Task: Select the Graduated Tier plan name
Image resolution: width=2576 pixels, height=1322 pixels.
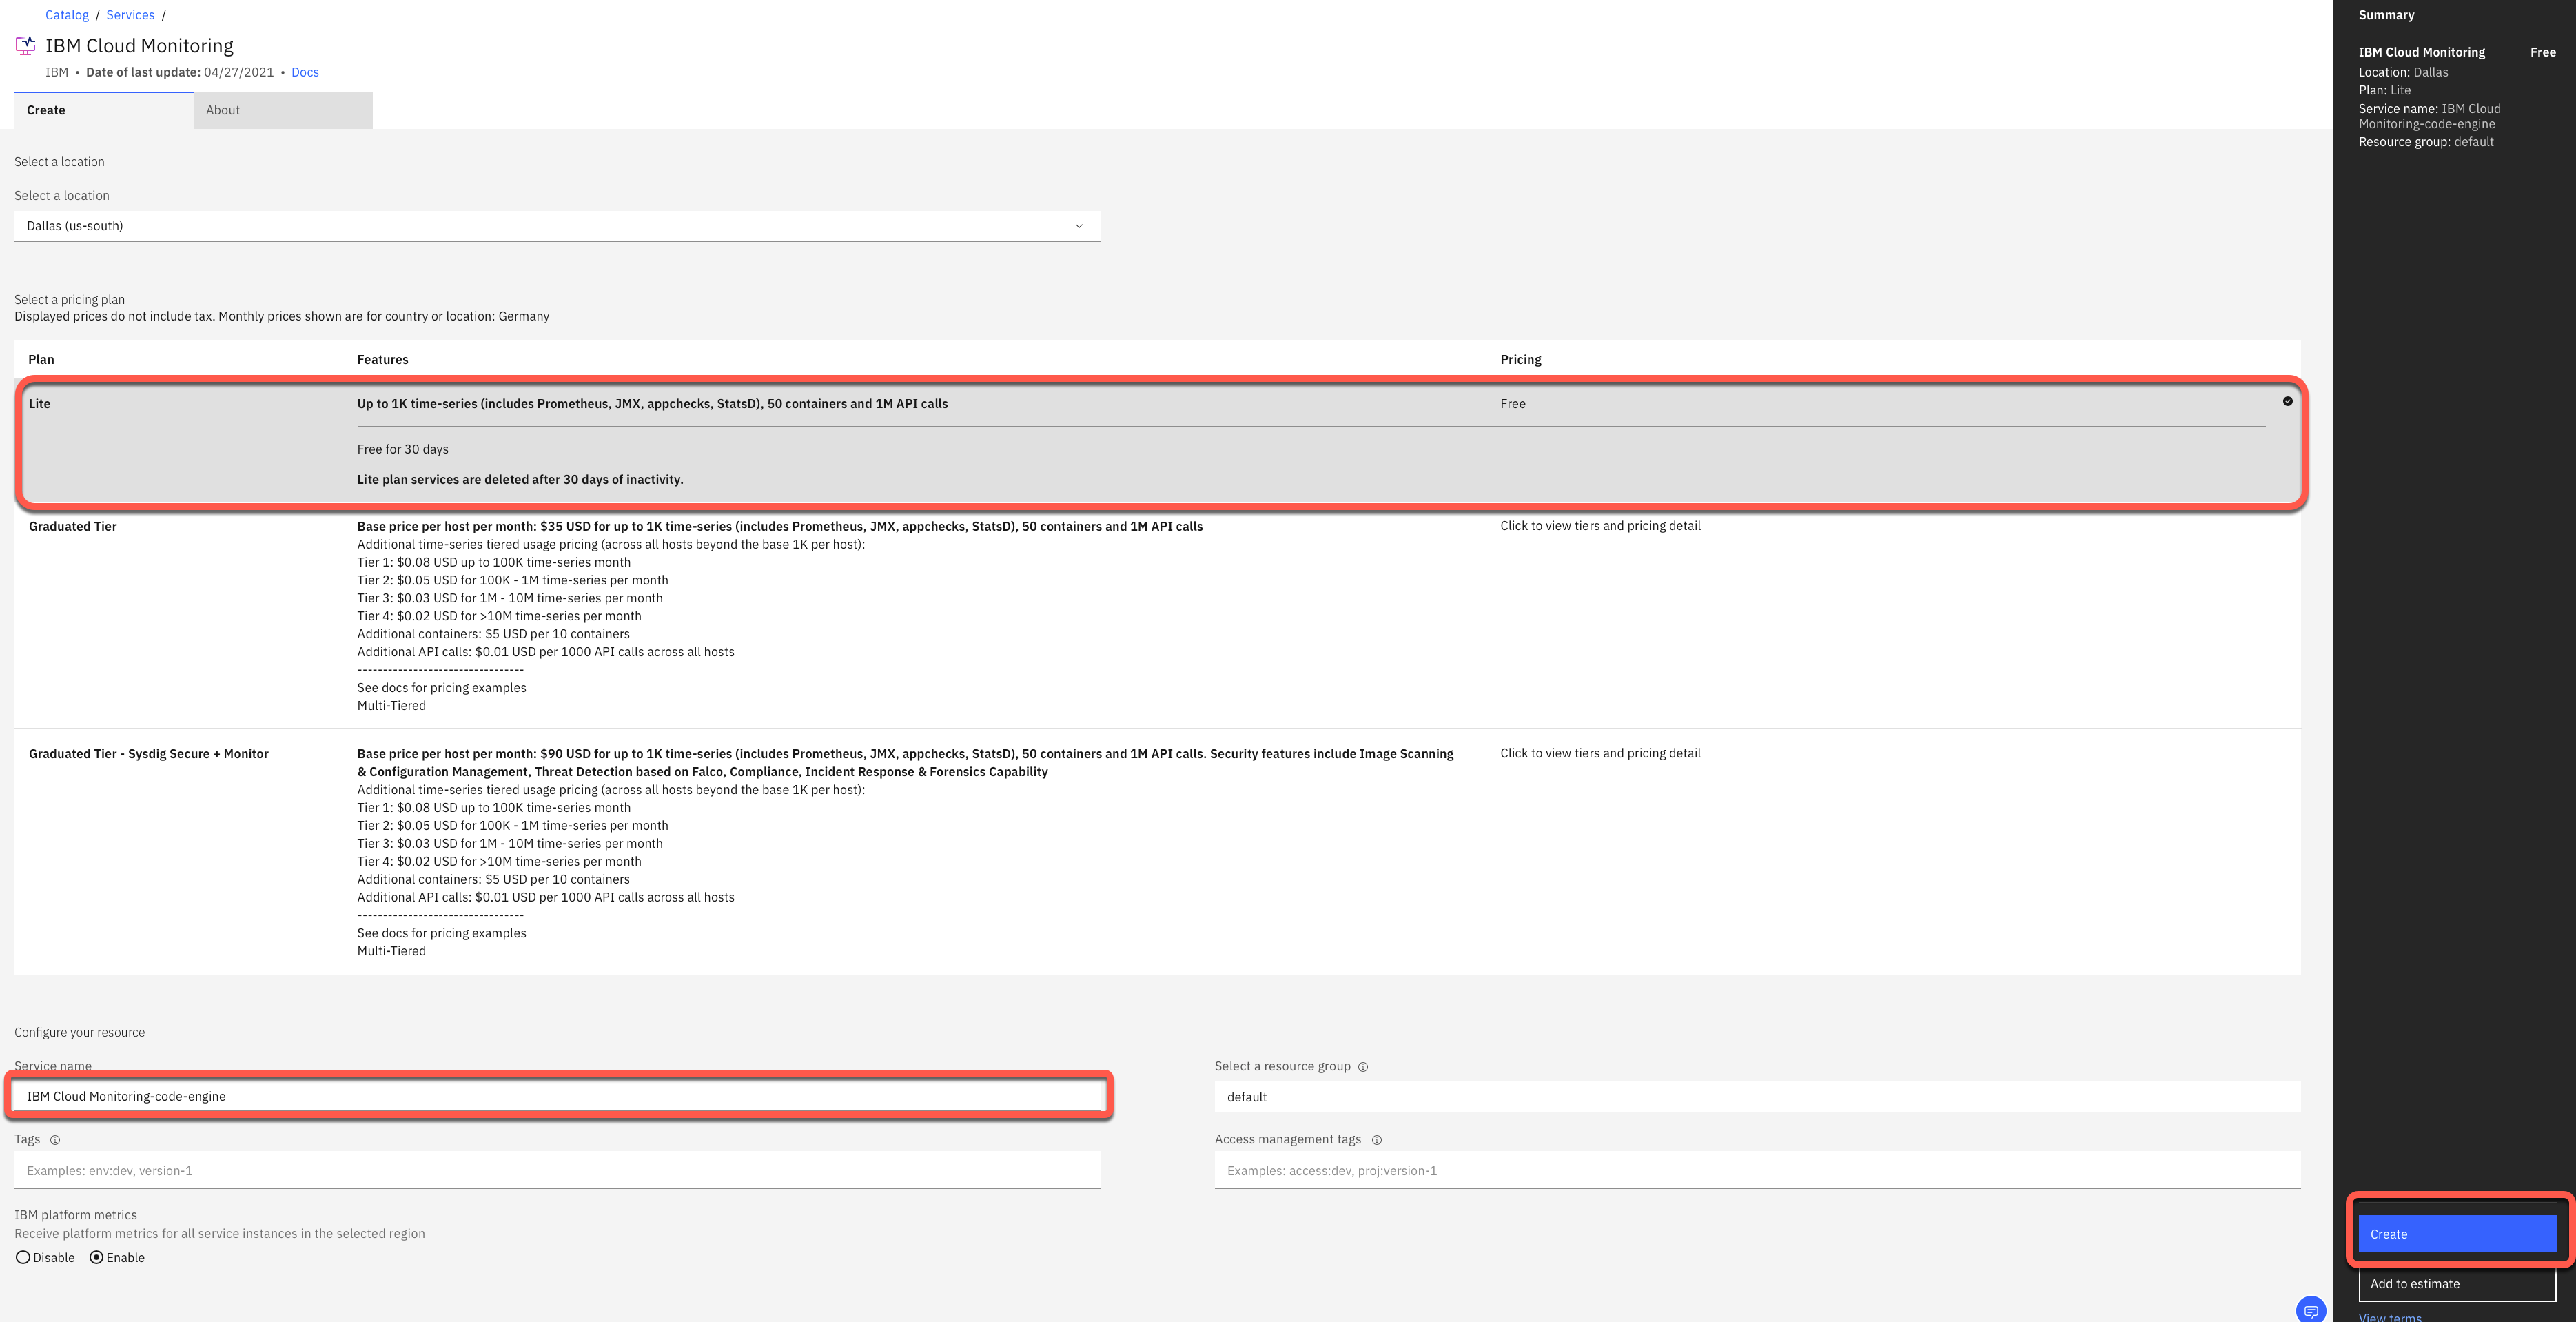Action: tap(73, 526)
